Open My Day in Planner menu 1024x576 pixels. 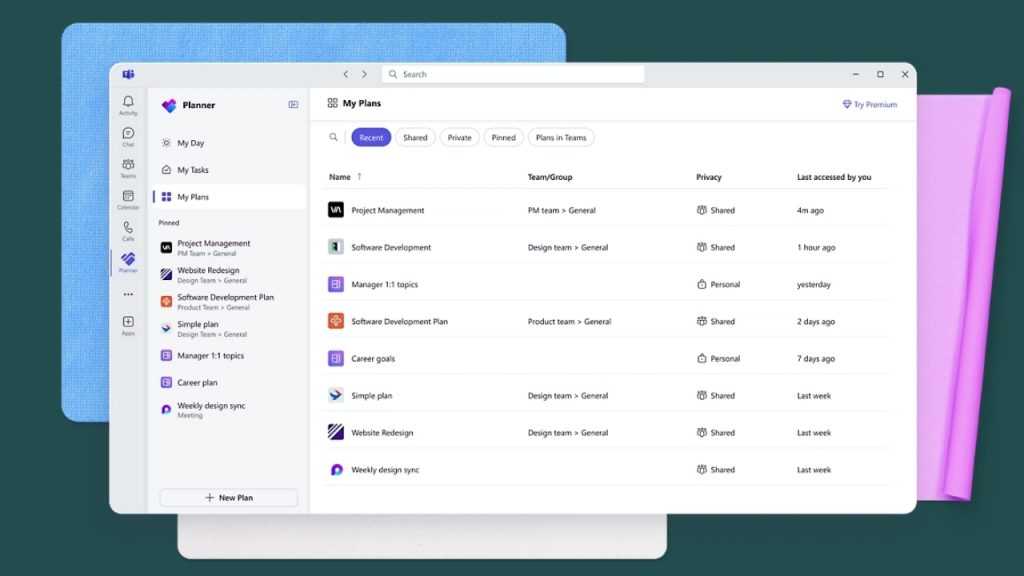coord(190,143)
